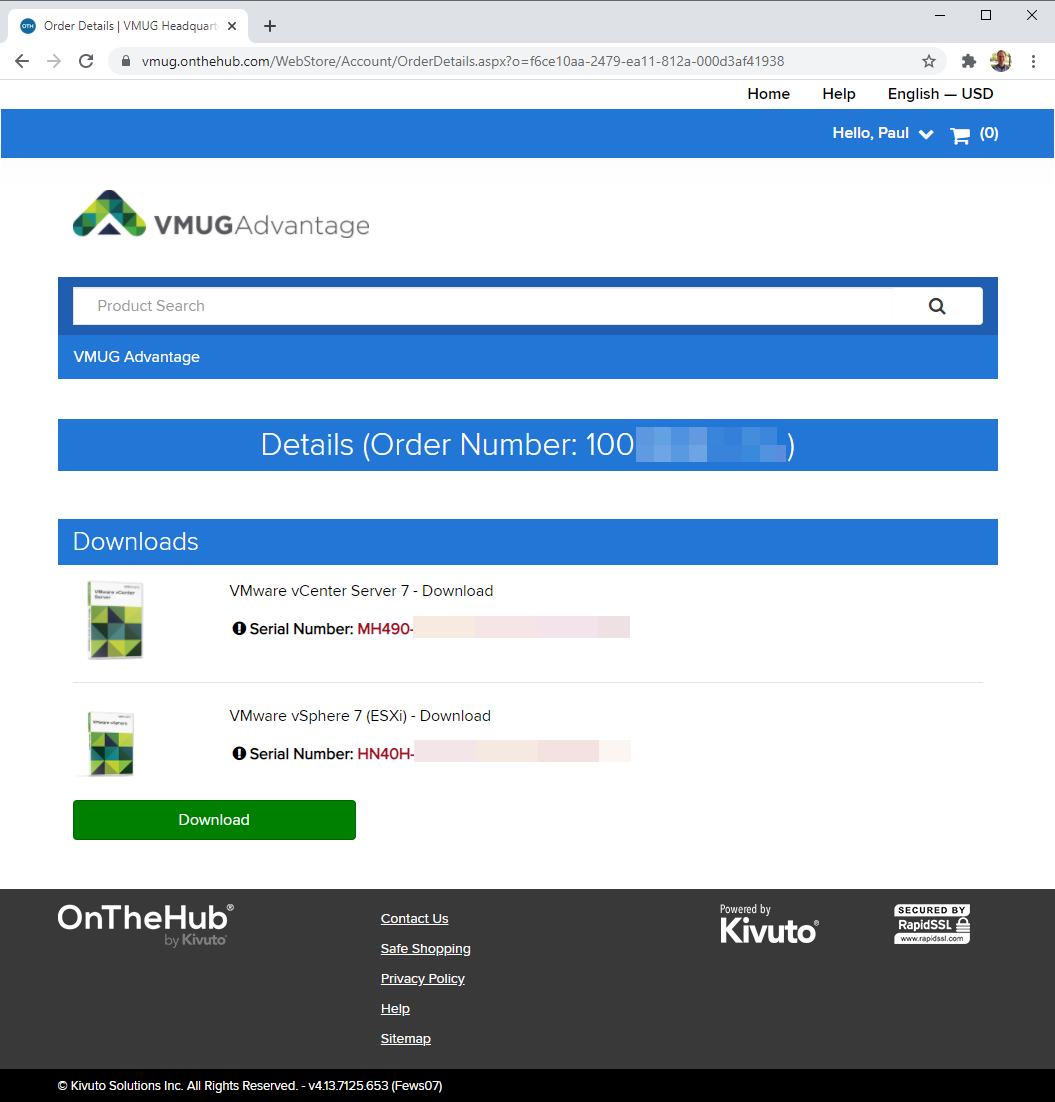View site security lock info
Screen dimensions: 1055x1102
pos(126,61)
